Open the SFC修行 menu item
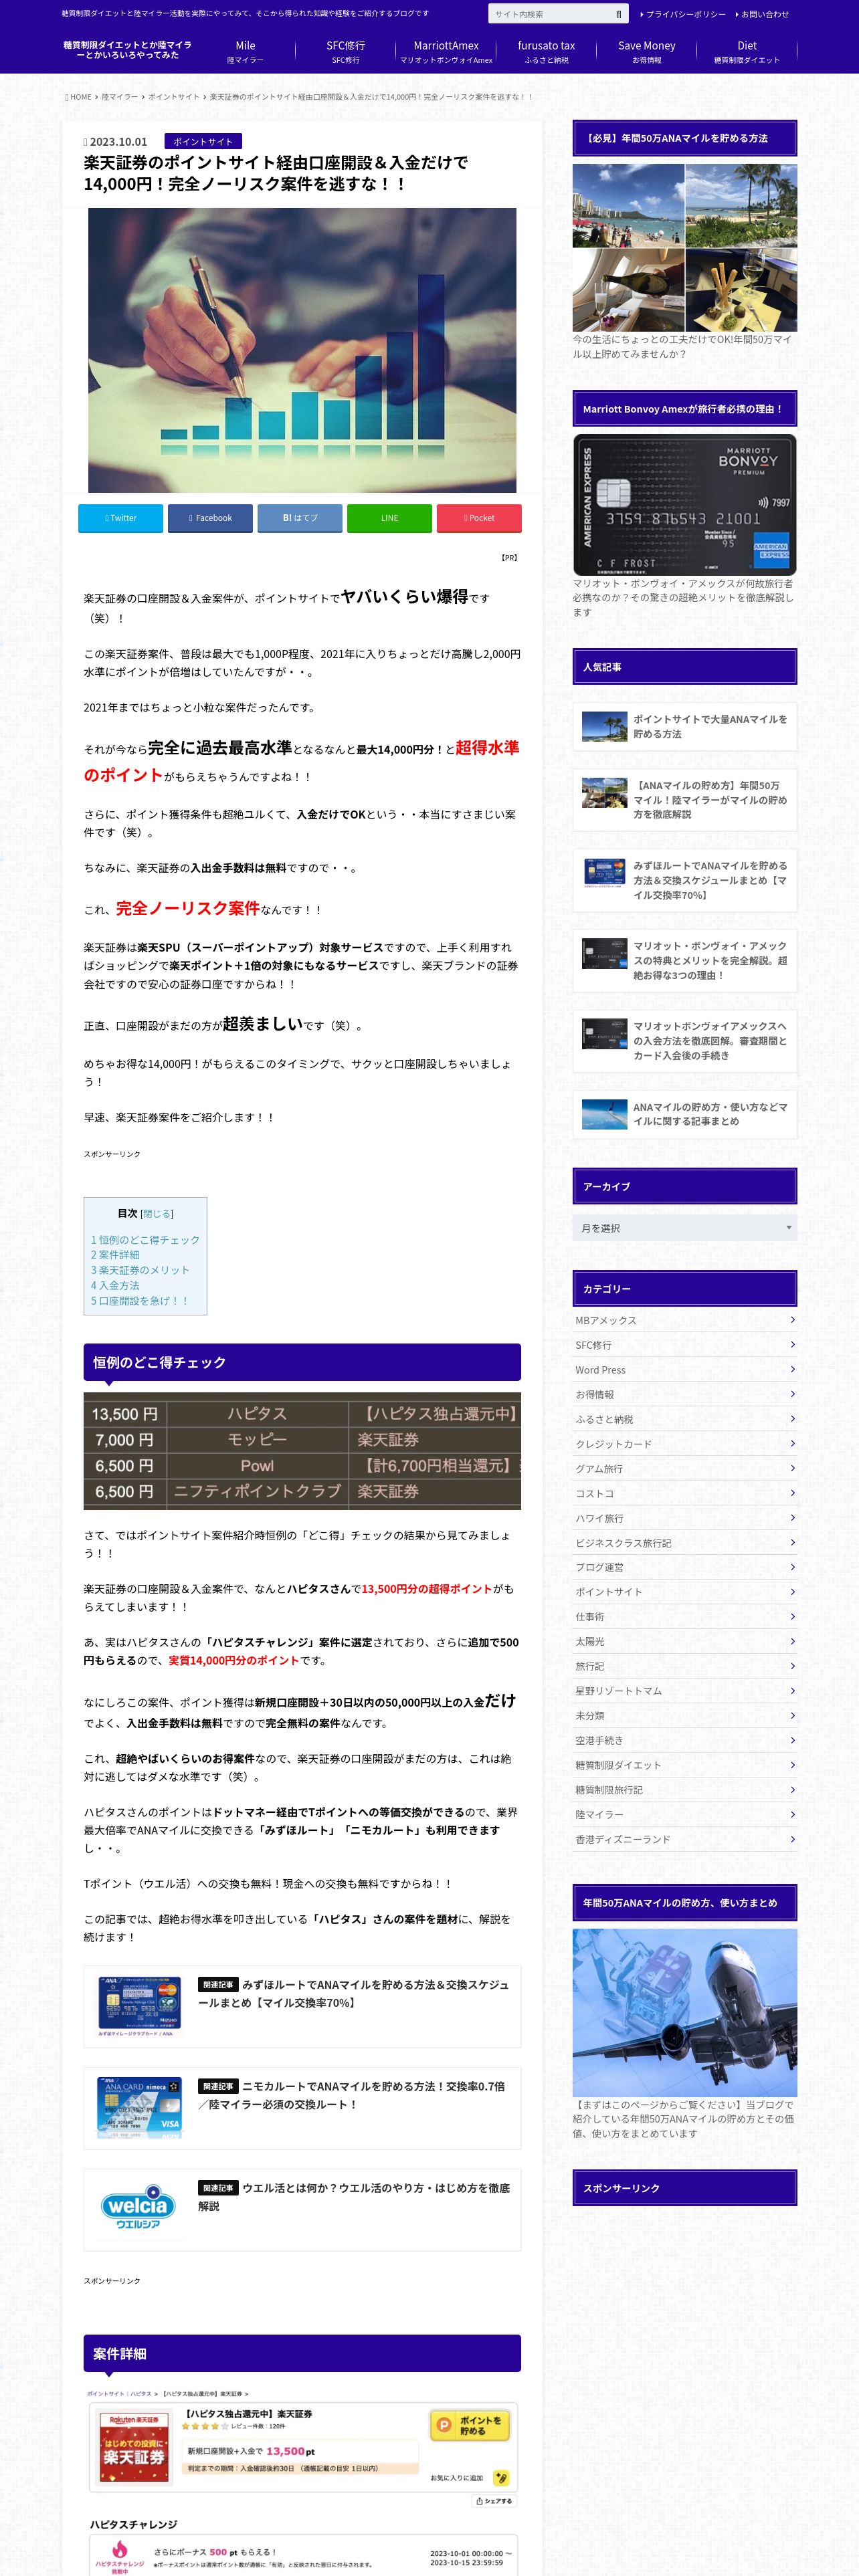The height and width of the screenshot is (2576, 859). 346,52
